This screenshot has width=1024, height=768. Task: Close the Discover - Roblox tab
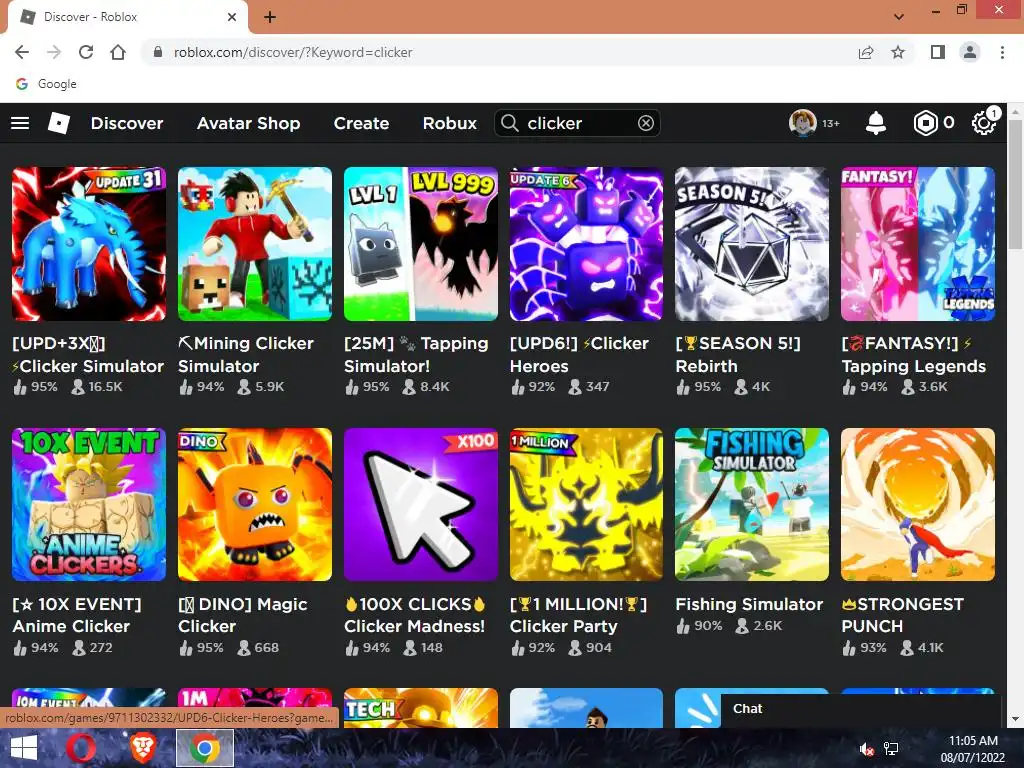(232, 17)
